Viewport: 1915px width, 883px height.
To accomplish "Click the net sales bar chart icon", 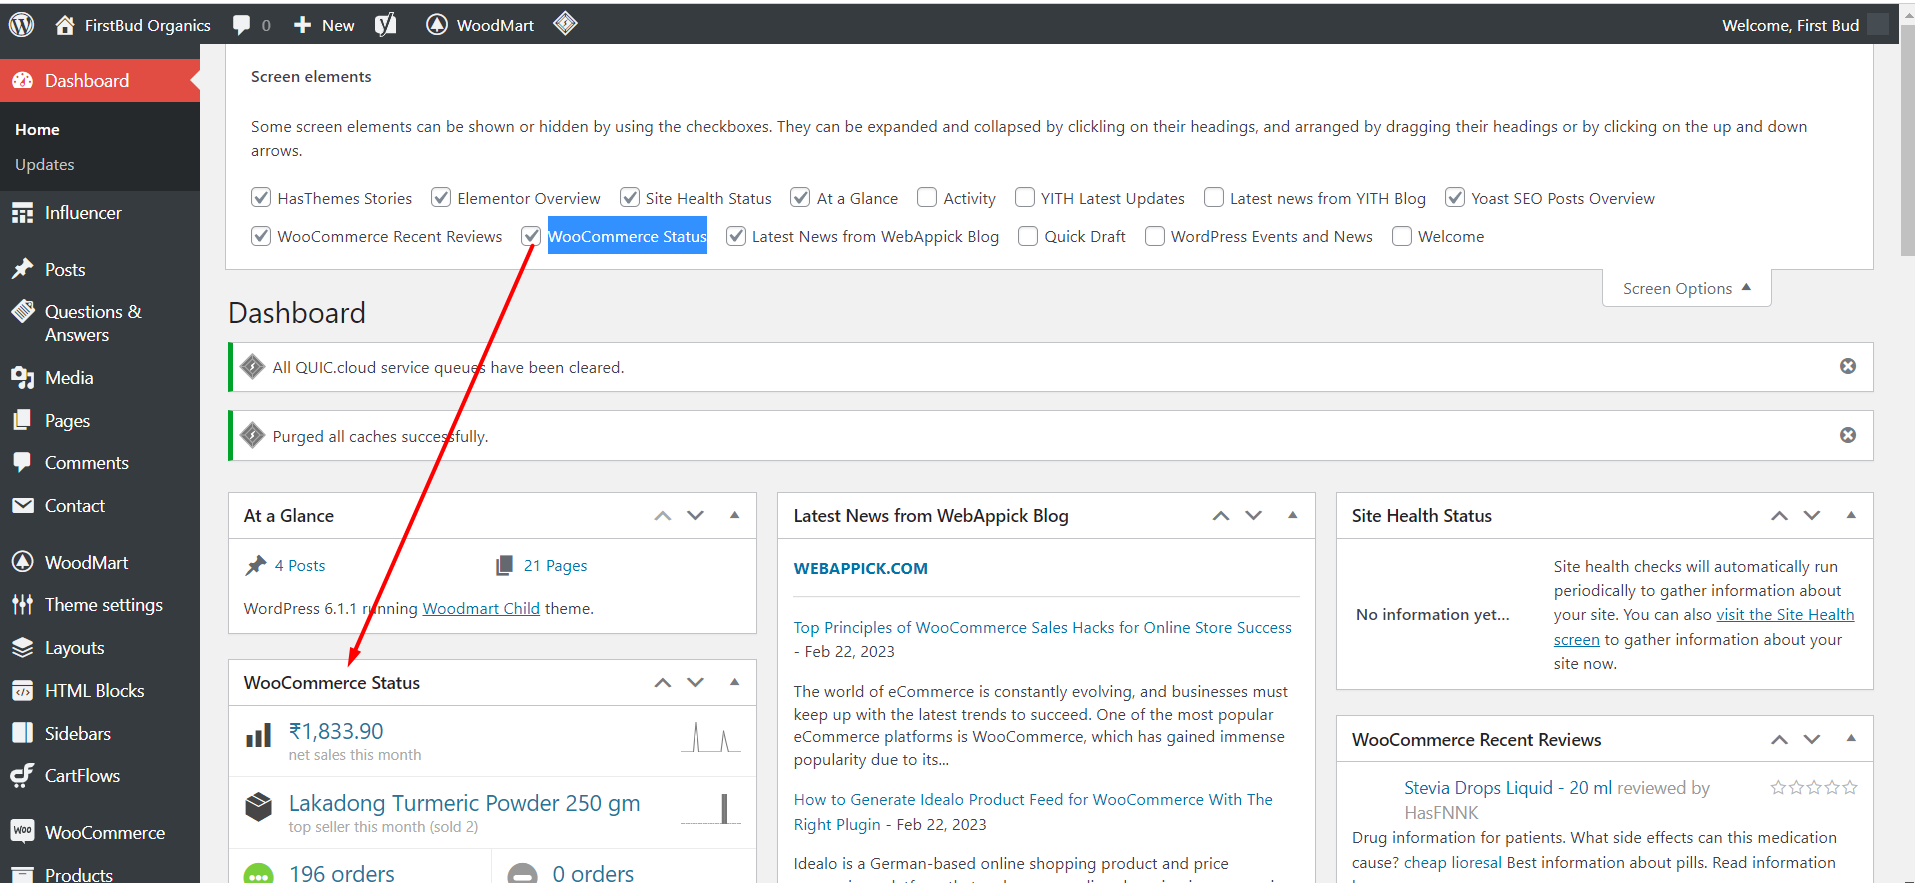I will coord(259,737).
